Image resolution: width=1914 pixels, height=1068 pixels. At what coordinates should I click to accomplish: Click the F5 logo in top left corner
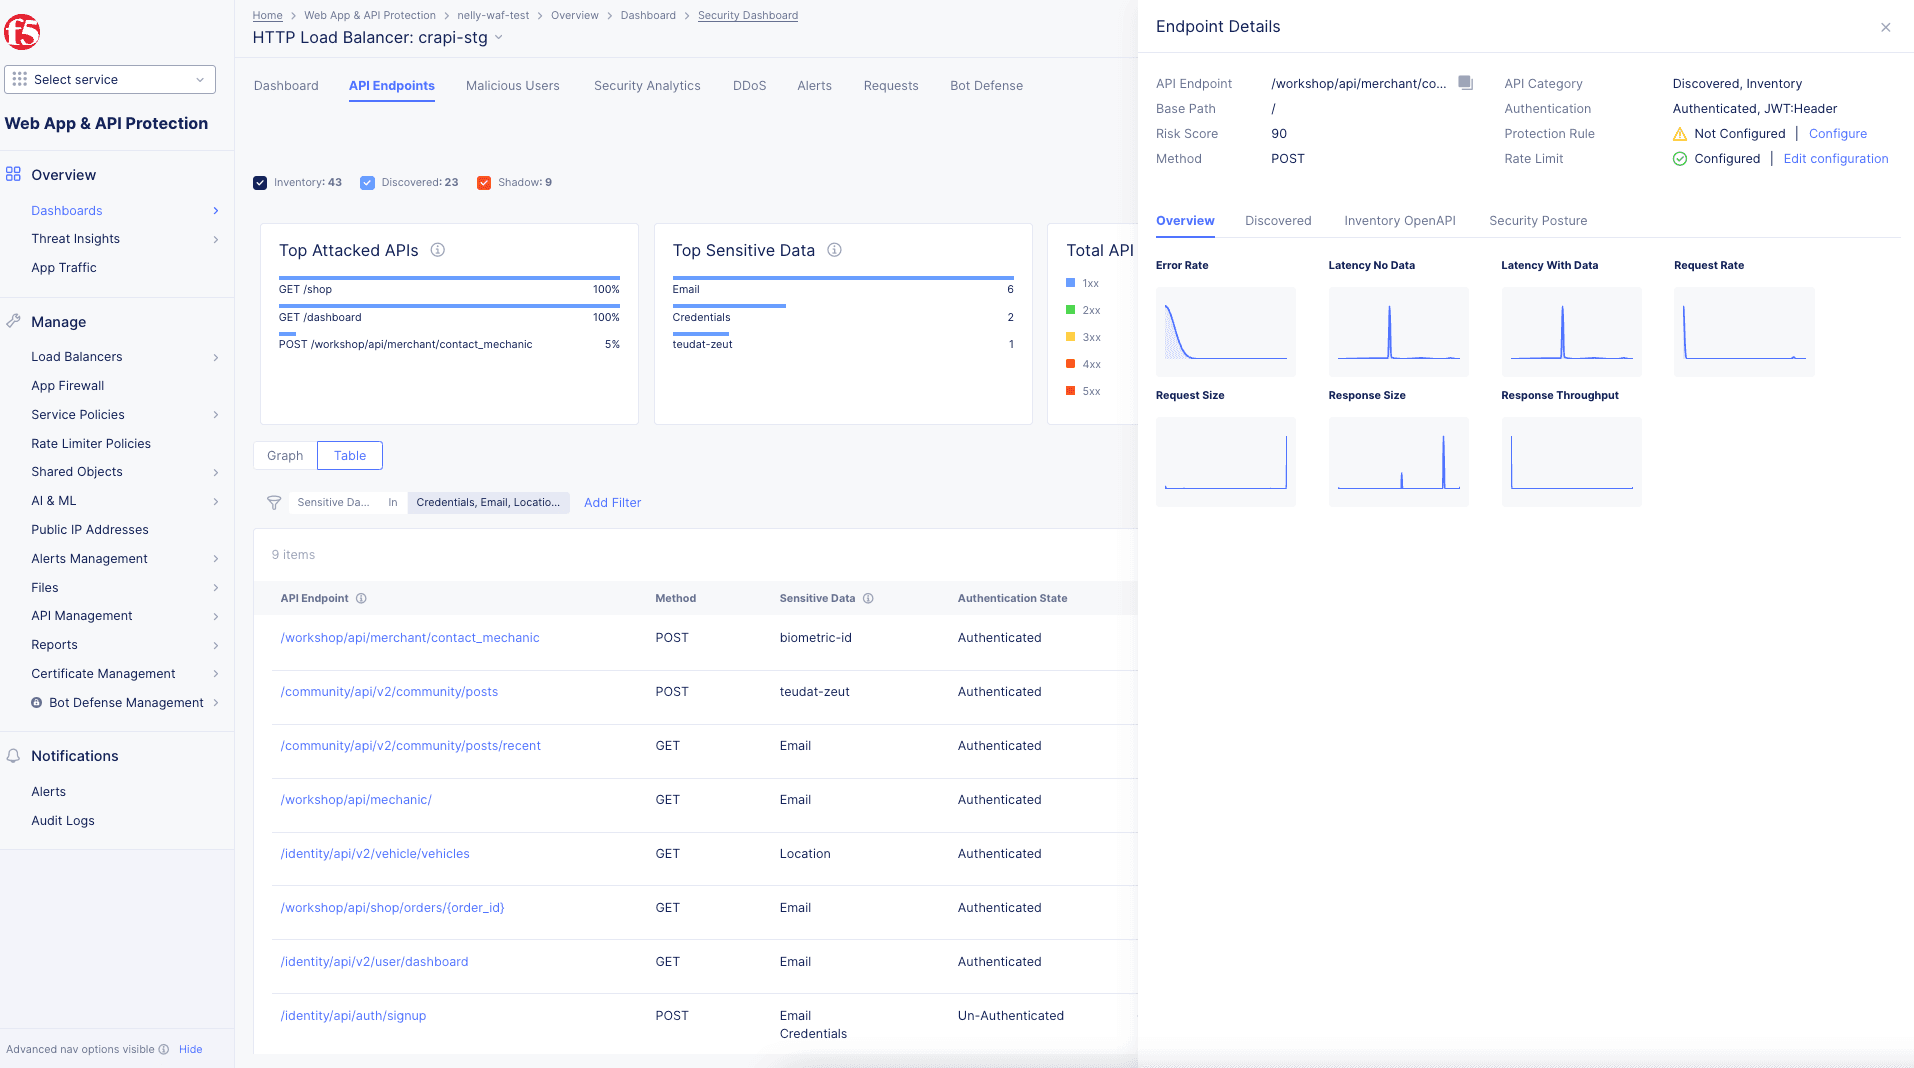(23, 31)
